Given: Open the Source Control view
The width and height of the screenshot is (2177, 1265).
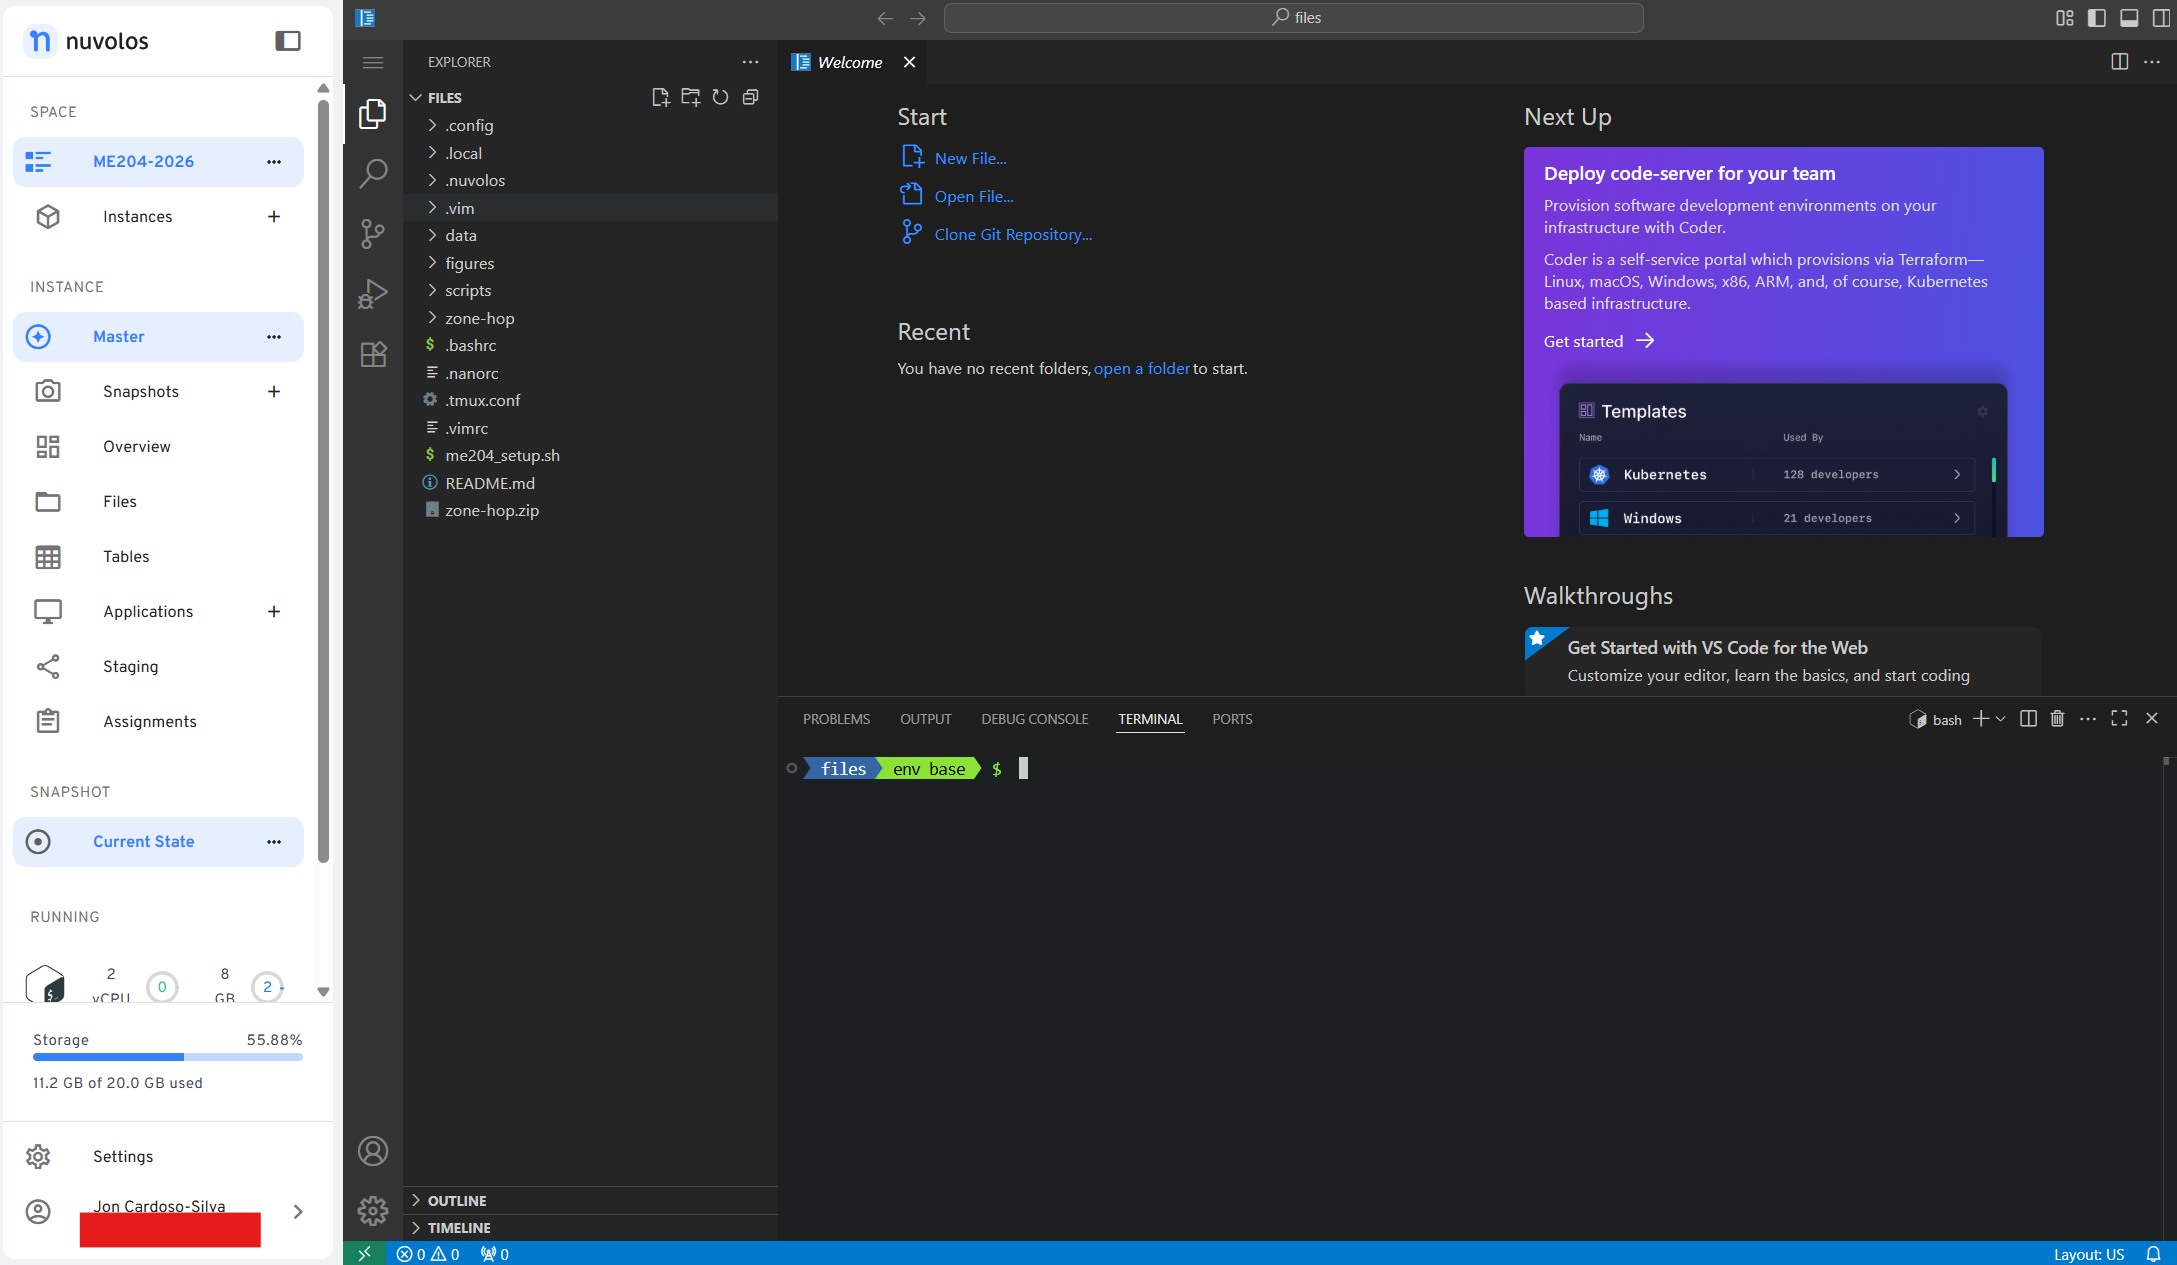Looking at the screenshot, I should point(373,234).
